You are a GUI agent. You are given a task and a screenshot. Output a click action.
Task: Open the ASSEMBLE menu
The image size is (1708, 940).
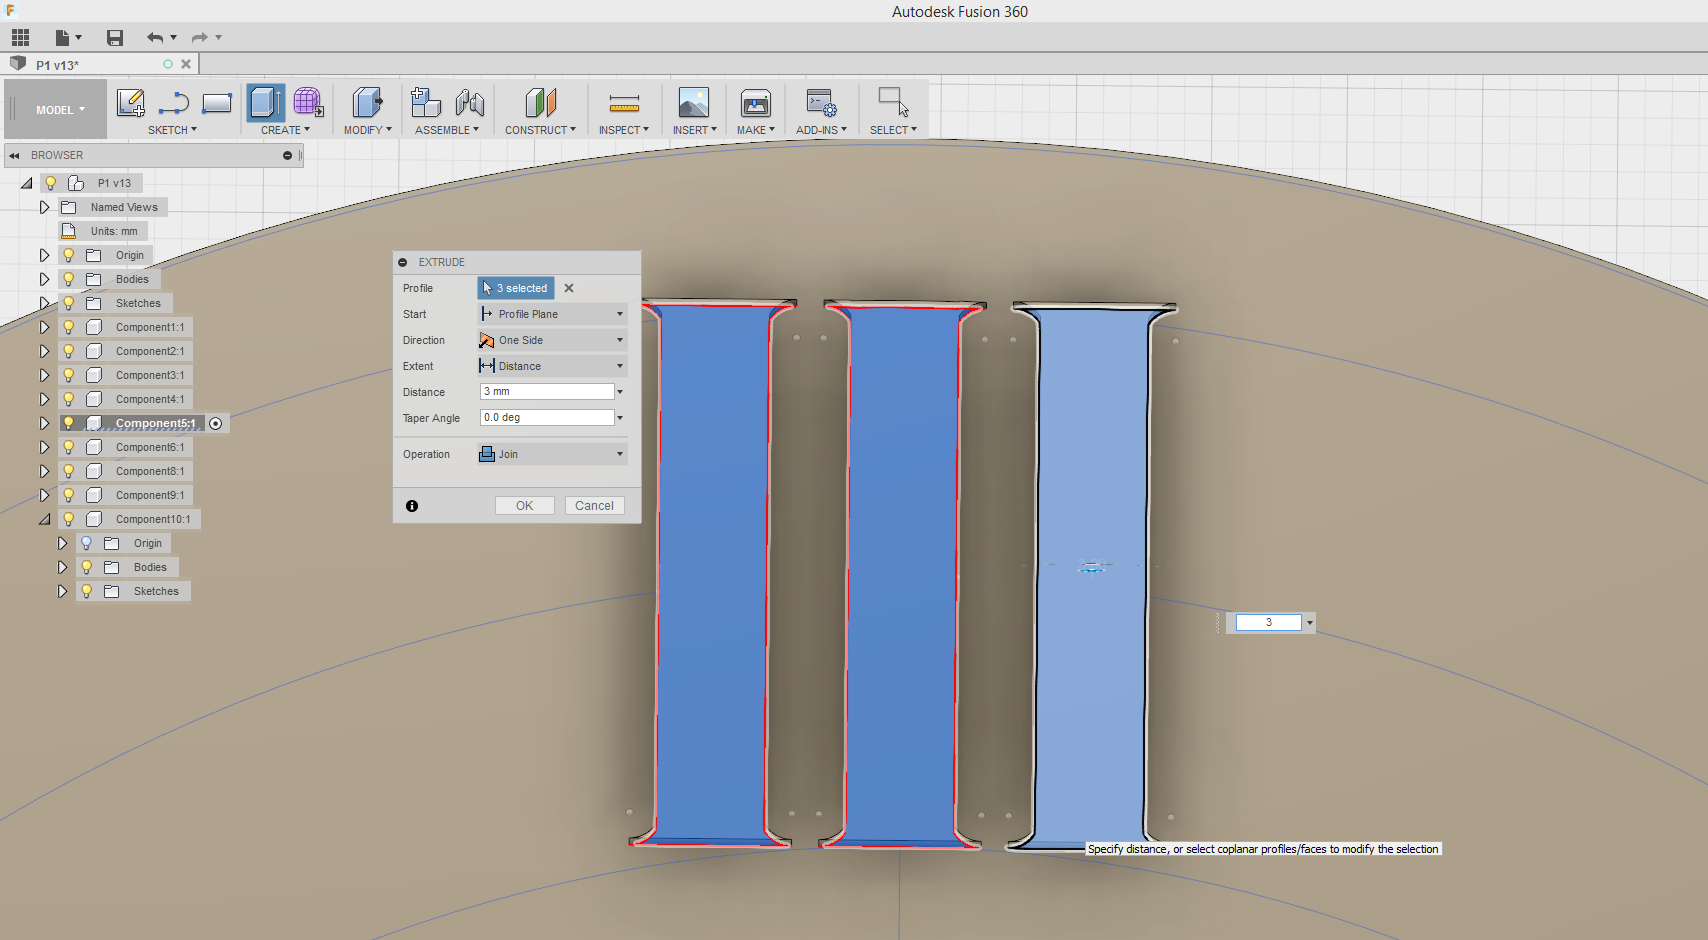coord(446,130)
